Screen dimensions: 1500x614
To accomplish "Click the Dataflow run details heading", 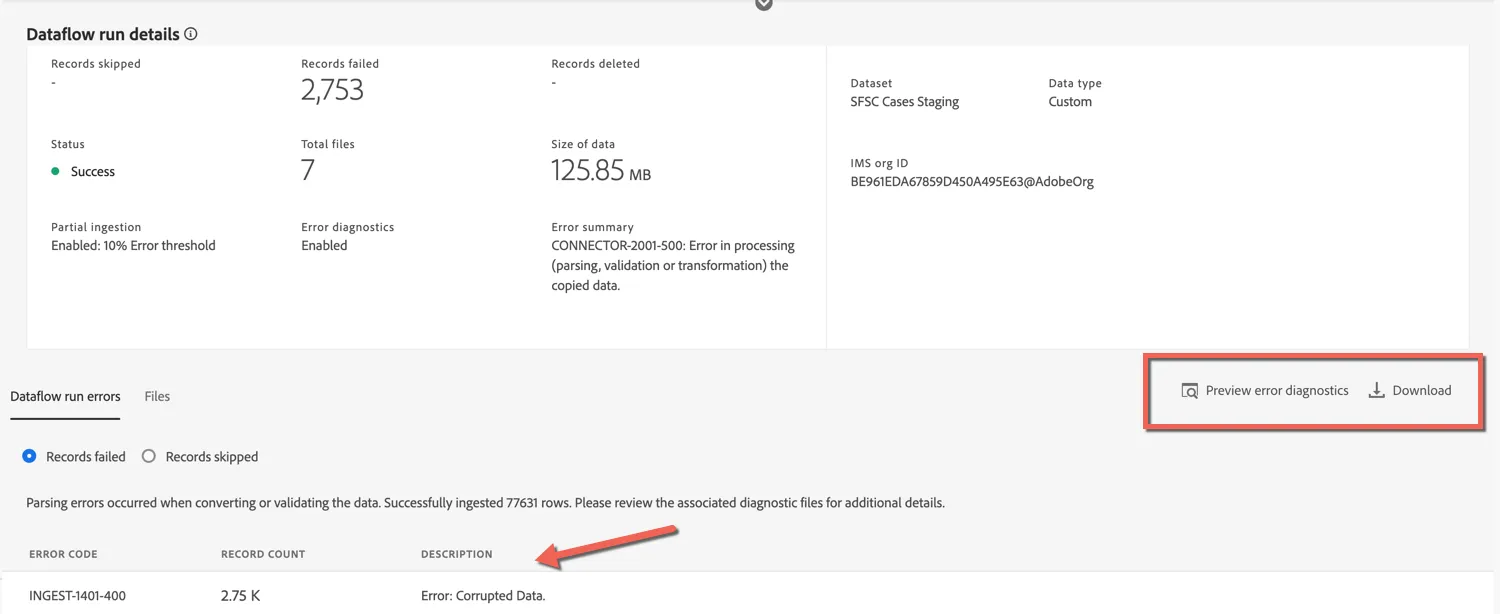I will [x=103, y=34].
